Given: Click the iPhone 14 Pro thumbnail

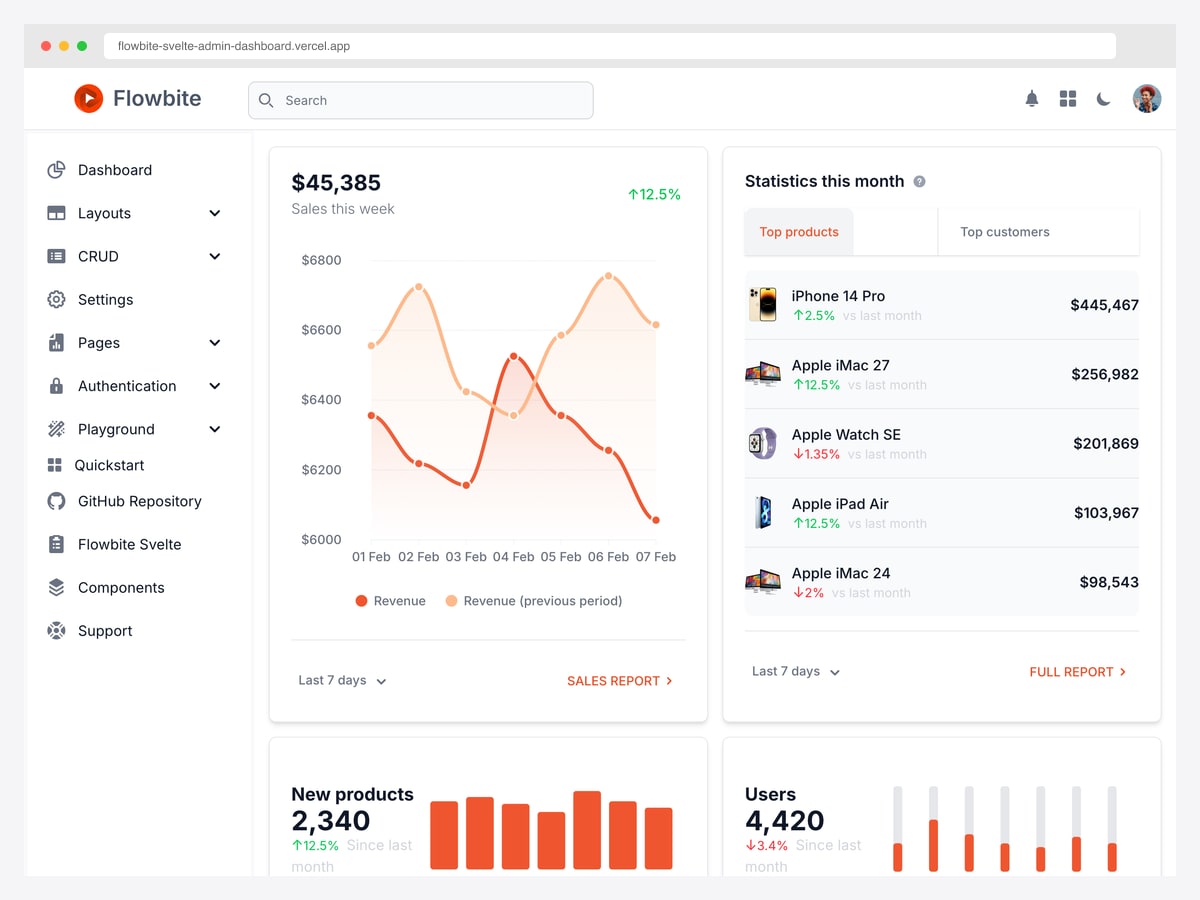Looking at the screenshot, I should pyautogui.click(x=762, y=304).
